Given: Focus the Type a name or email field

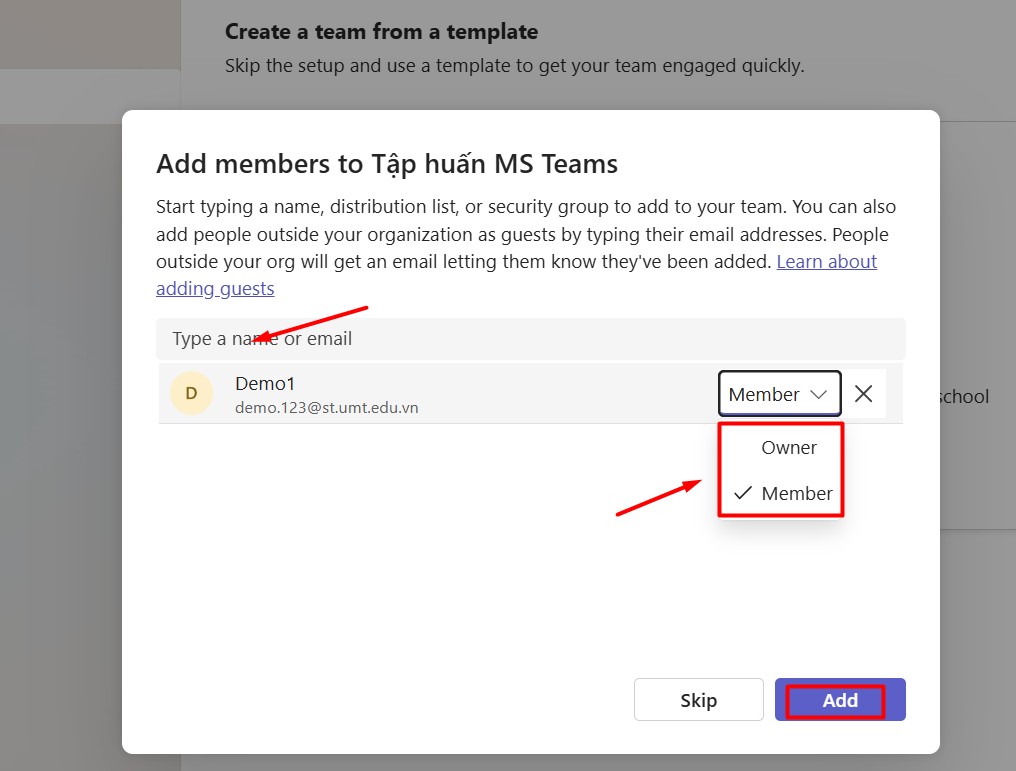Looking at the screenshot, I should 530,339.
